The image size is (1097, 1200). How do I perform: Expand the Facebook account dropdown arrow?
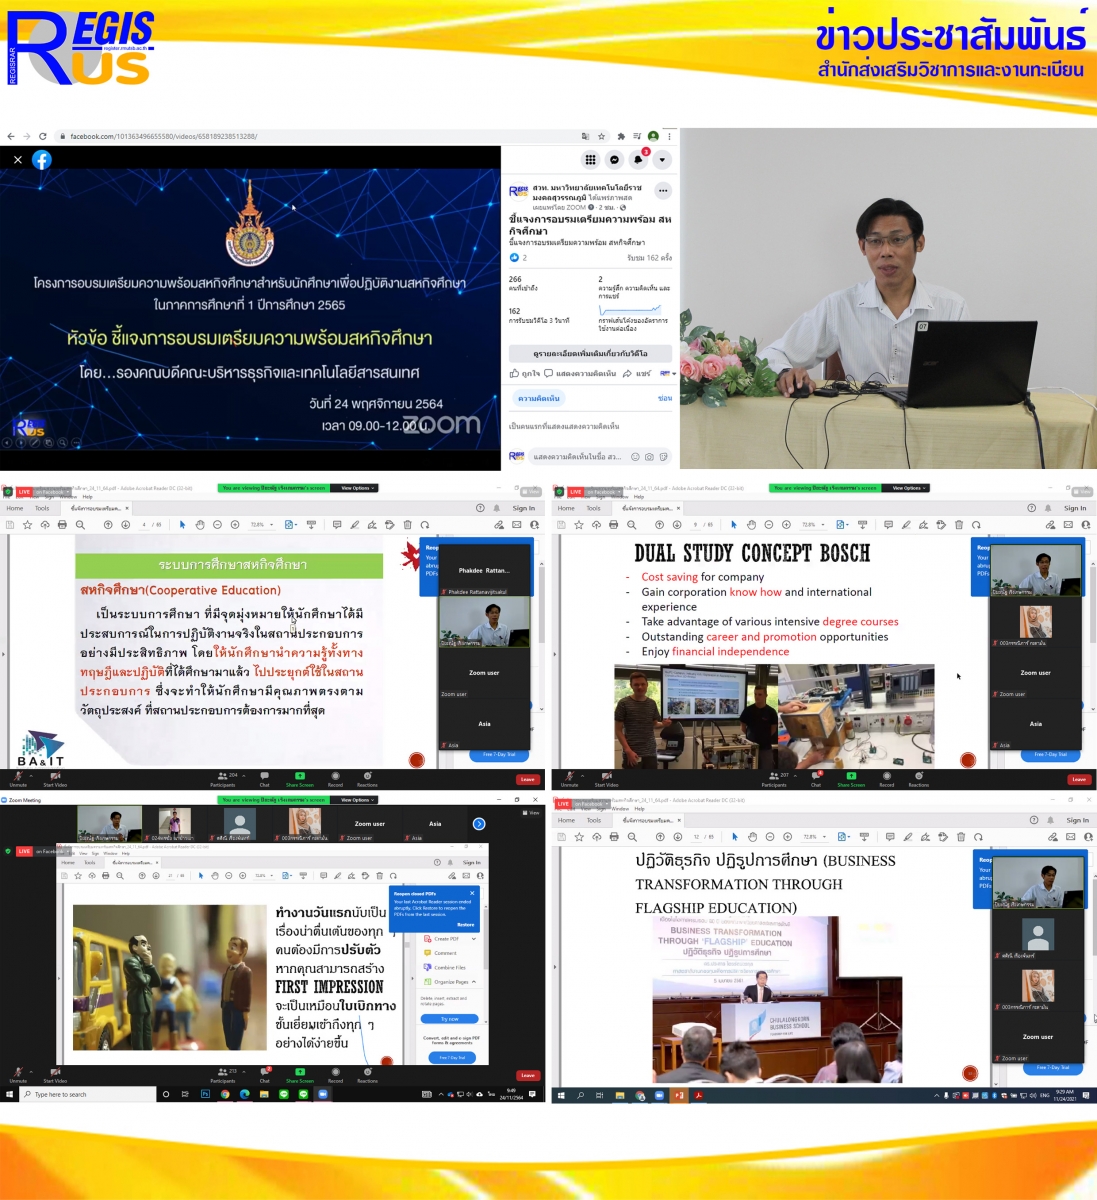tap(662, 160)
